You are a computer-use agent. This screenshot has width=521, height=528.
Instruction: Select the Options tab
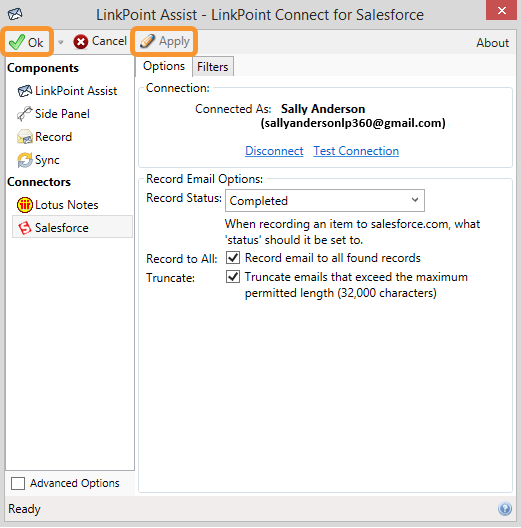tap(164, 66)
